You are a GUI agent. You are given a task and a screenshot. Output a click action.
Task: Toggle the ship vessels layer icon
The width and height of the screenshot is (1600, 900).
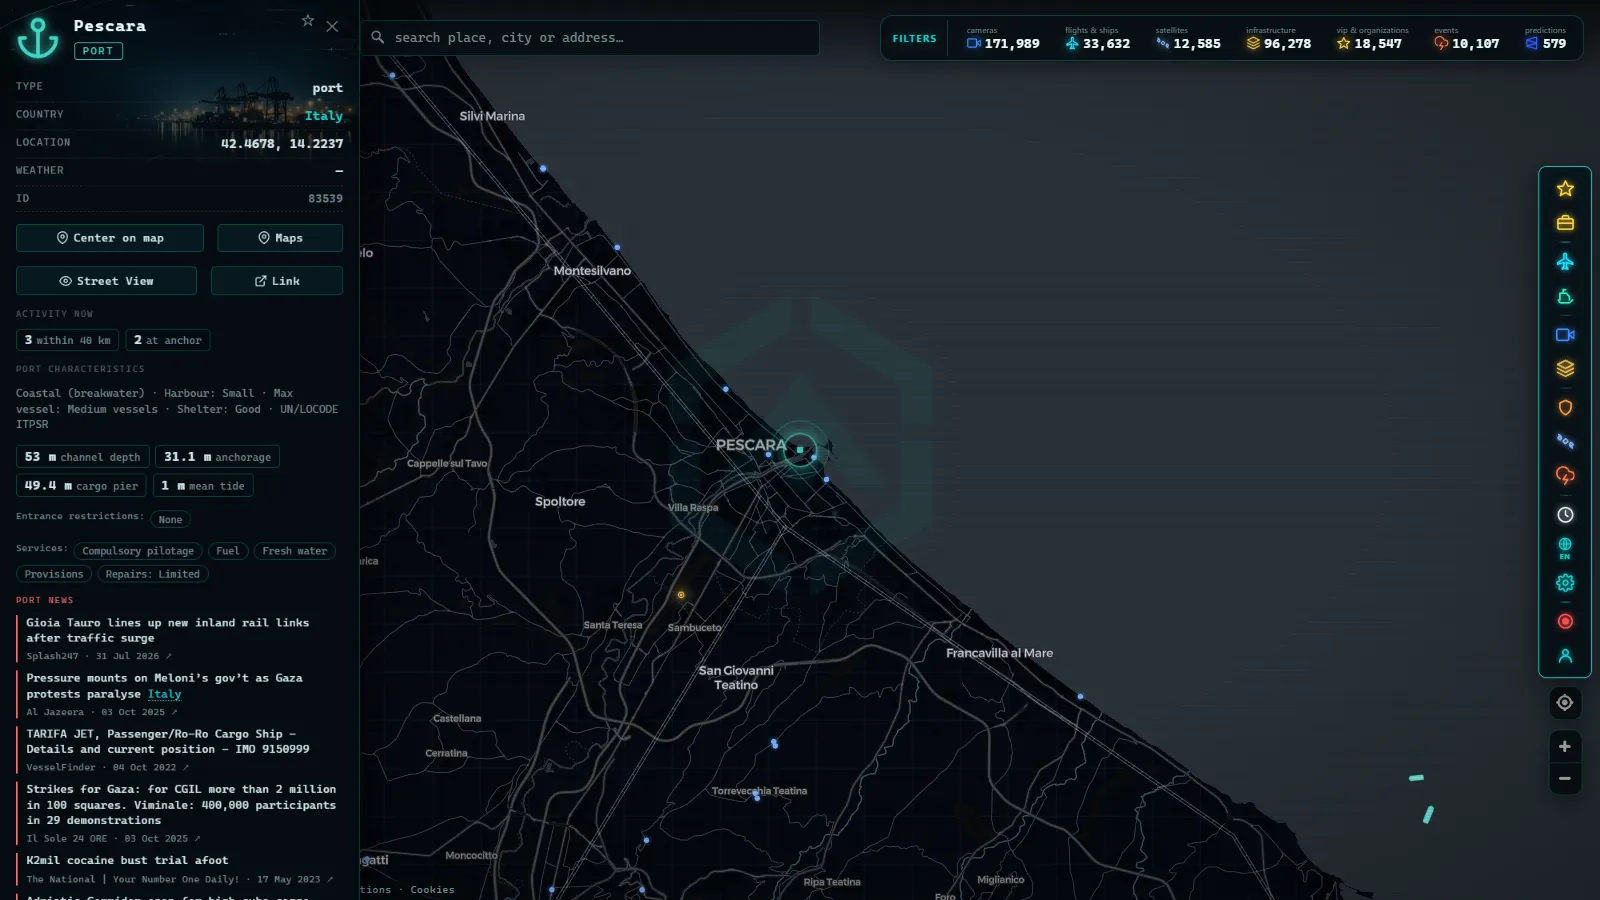point(1565,297)
